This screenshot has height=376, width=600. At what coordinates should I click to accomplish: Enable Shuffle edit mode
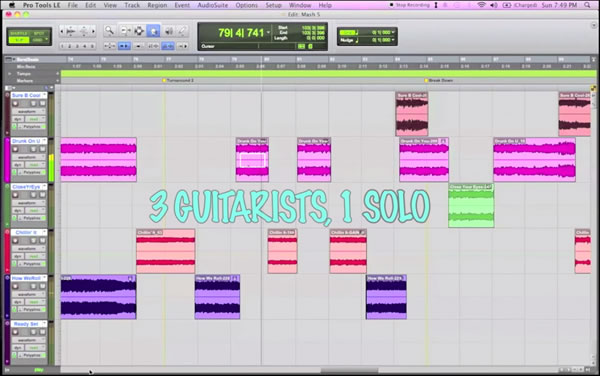pyautogui.click(x=18, y=33)
